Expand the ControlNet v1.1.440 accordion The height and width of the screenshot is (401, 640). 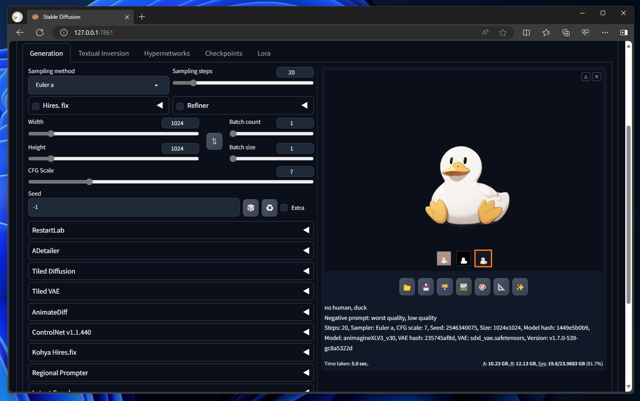[x=171, y=332]
